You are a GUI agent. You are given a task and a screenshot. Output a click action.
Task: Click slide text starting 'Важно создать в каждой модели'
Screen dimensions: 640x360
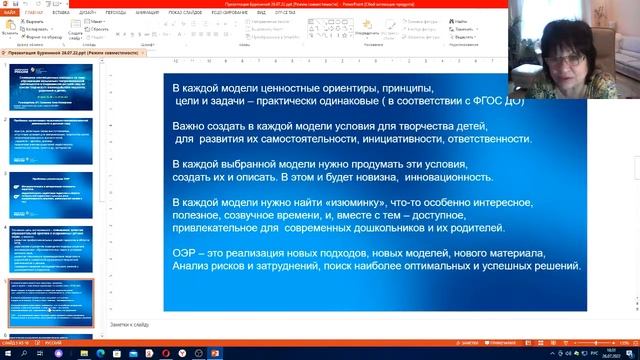[352, 132]
